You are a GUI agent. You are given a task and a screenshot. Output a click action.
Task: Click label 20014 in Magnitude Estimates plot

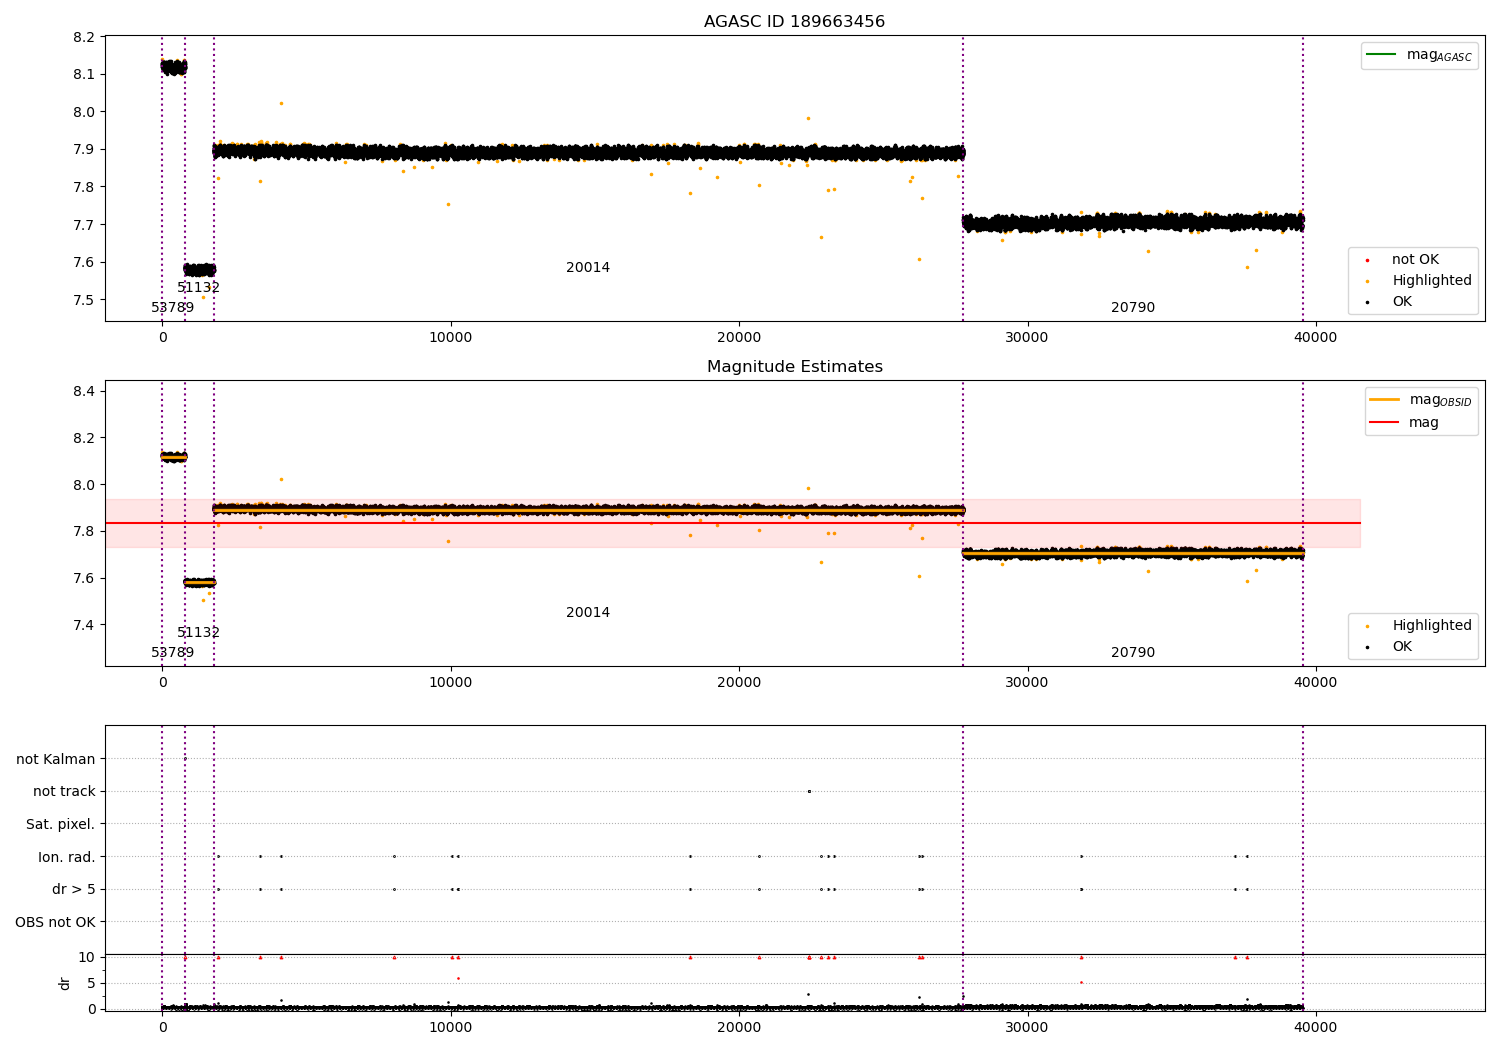pyautogui.click(x=588, y=613)
